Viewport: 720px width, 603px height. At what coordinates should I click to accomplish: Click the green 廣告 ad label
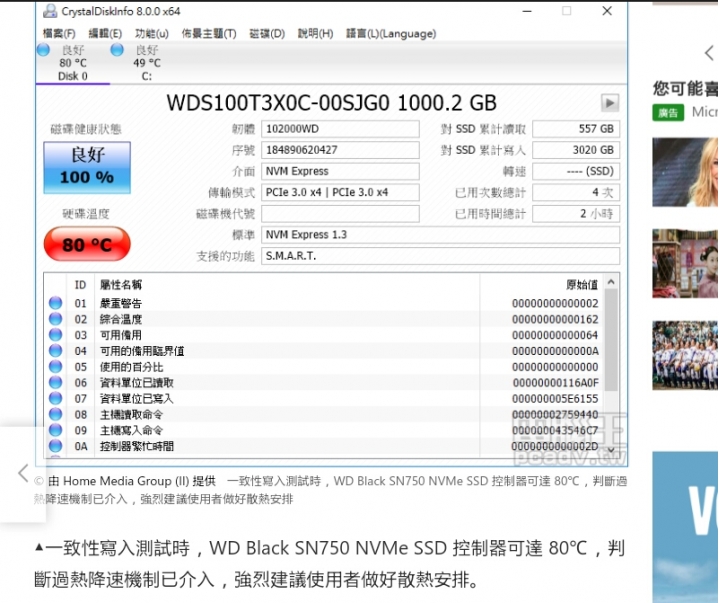(x=668, y=113)
